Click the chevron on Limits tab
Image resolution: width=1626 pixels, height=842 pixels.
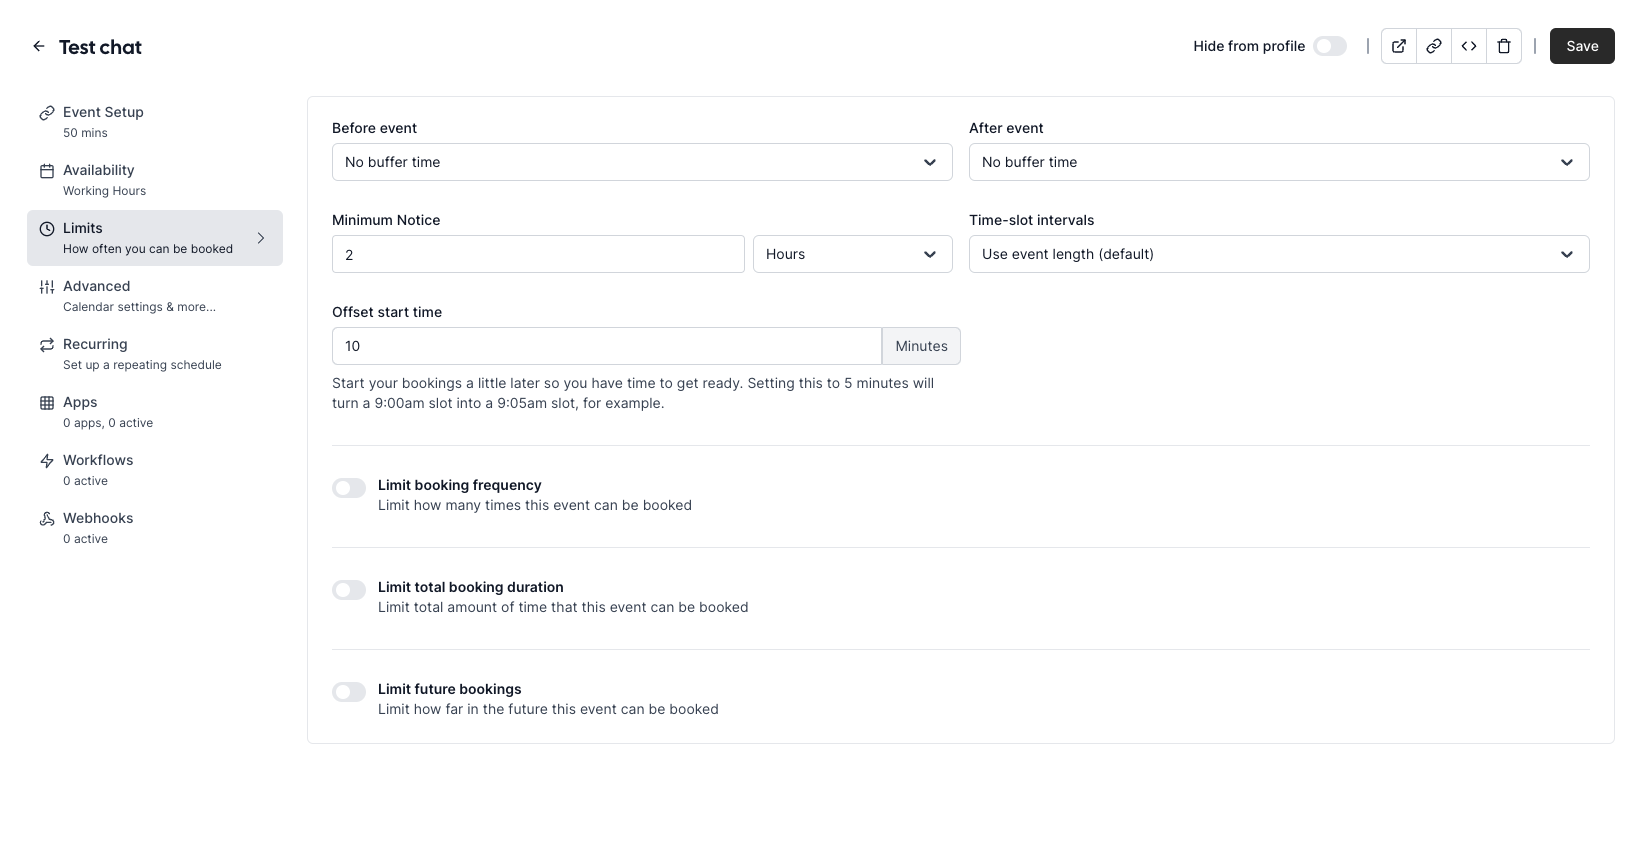pos(261,238)
